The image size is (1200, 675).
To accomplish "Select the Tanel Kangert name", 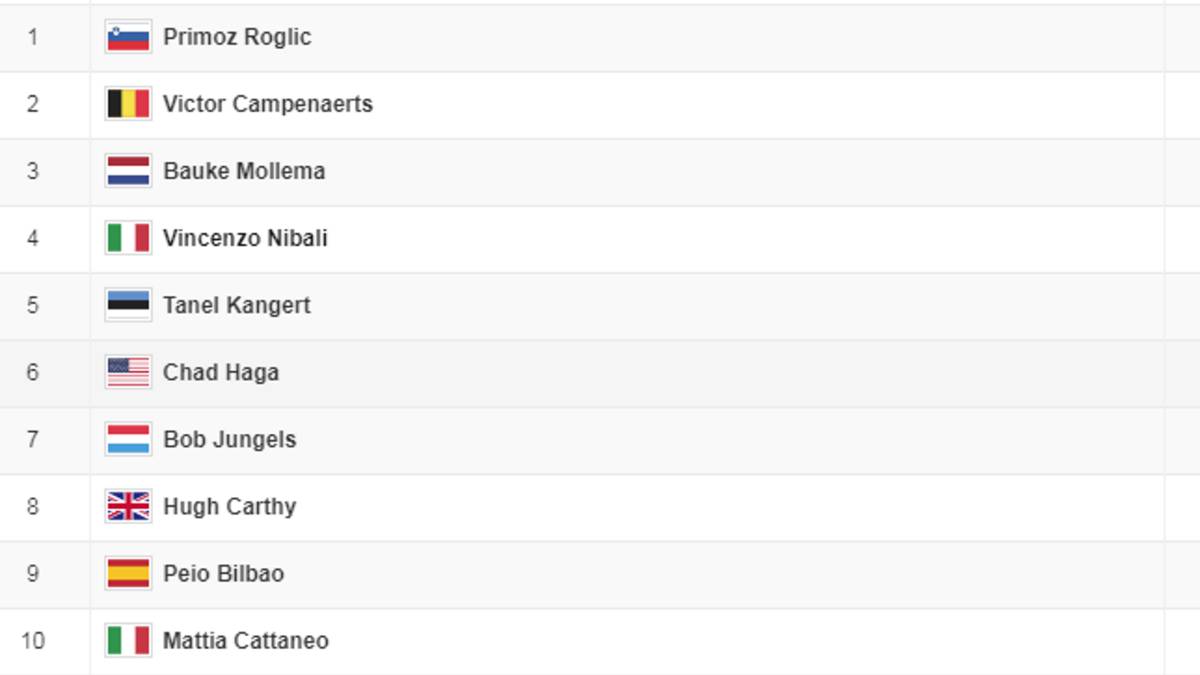I will point(237,306).
